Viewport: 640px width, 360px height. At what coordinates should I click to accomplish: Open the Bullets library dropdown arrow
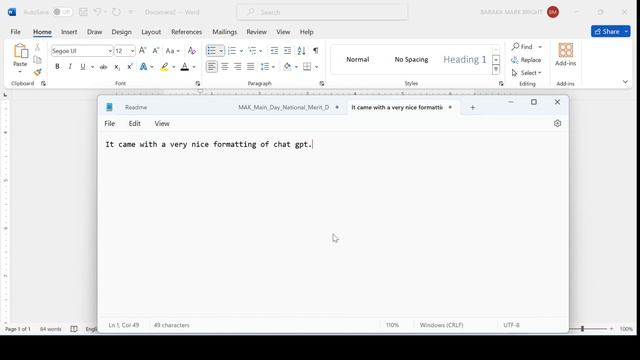[x=221, y=51]
